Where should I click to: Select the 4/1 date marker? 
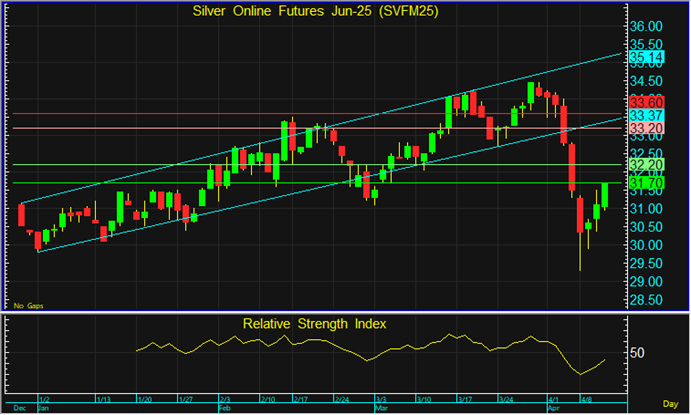pos(554,400)
